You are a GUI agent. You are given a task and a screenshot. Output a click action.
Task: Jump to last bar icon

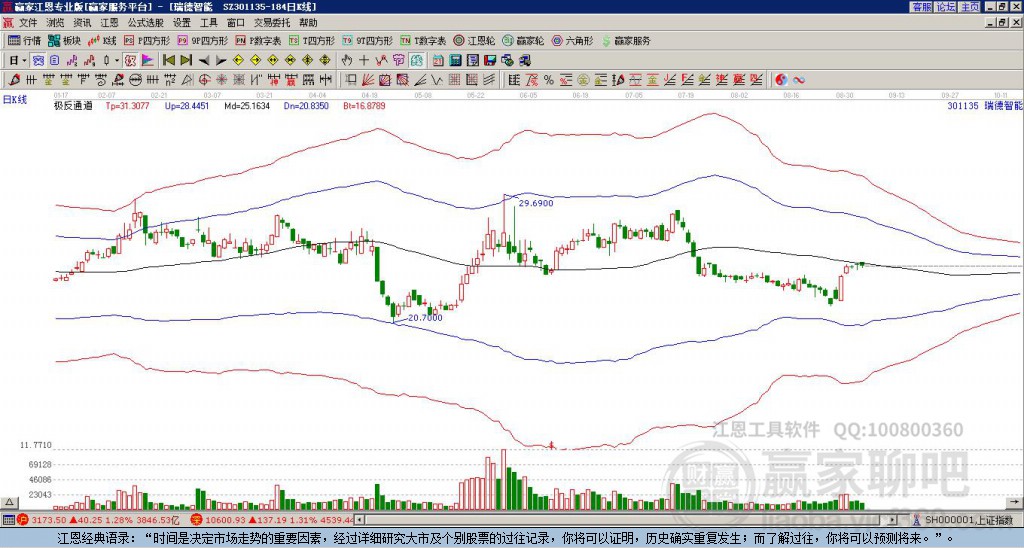click(186, 60)
